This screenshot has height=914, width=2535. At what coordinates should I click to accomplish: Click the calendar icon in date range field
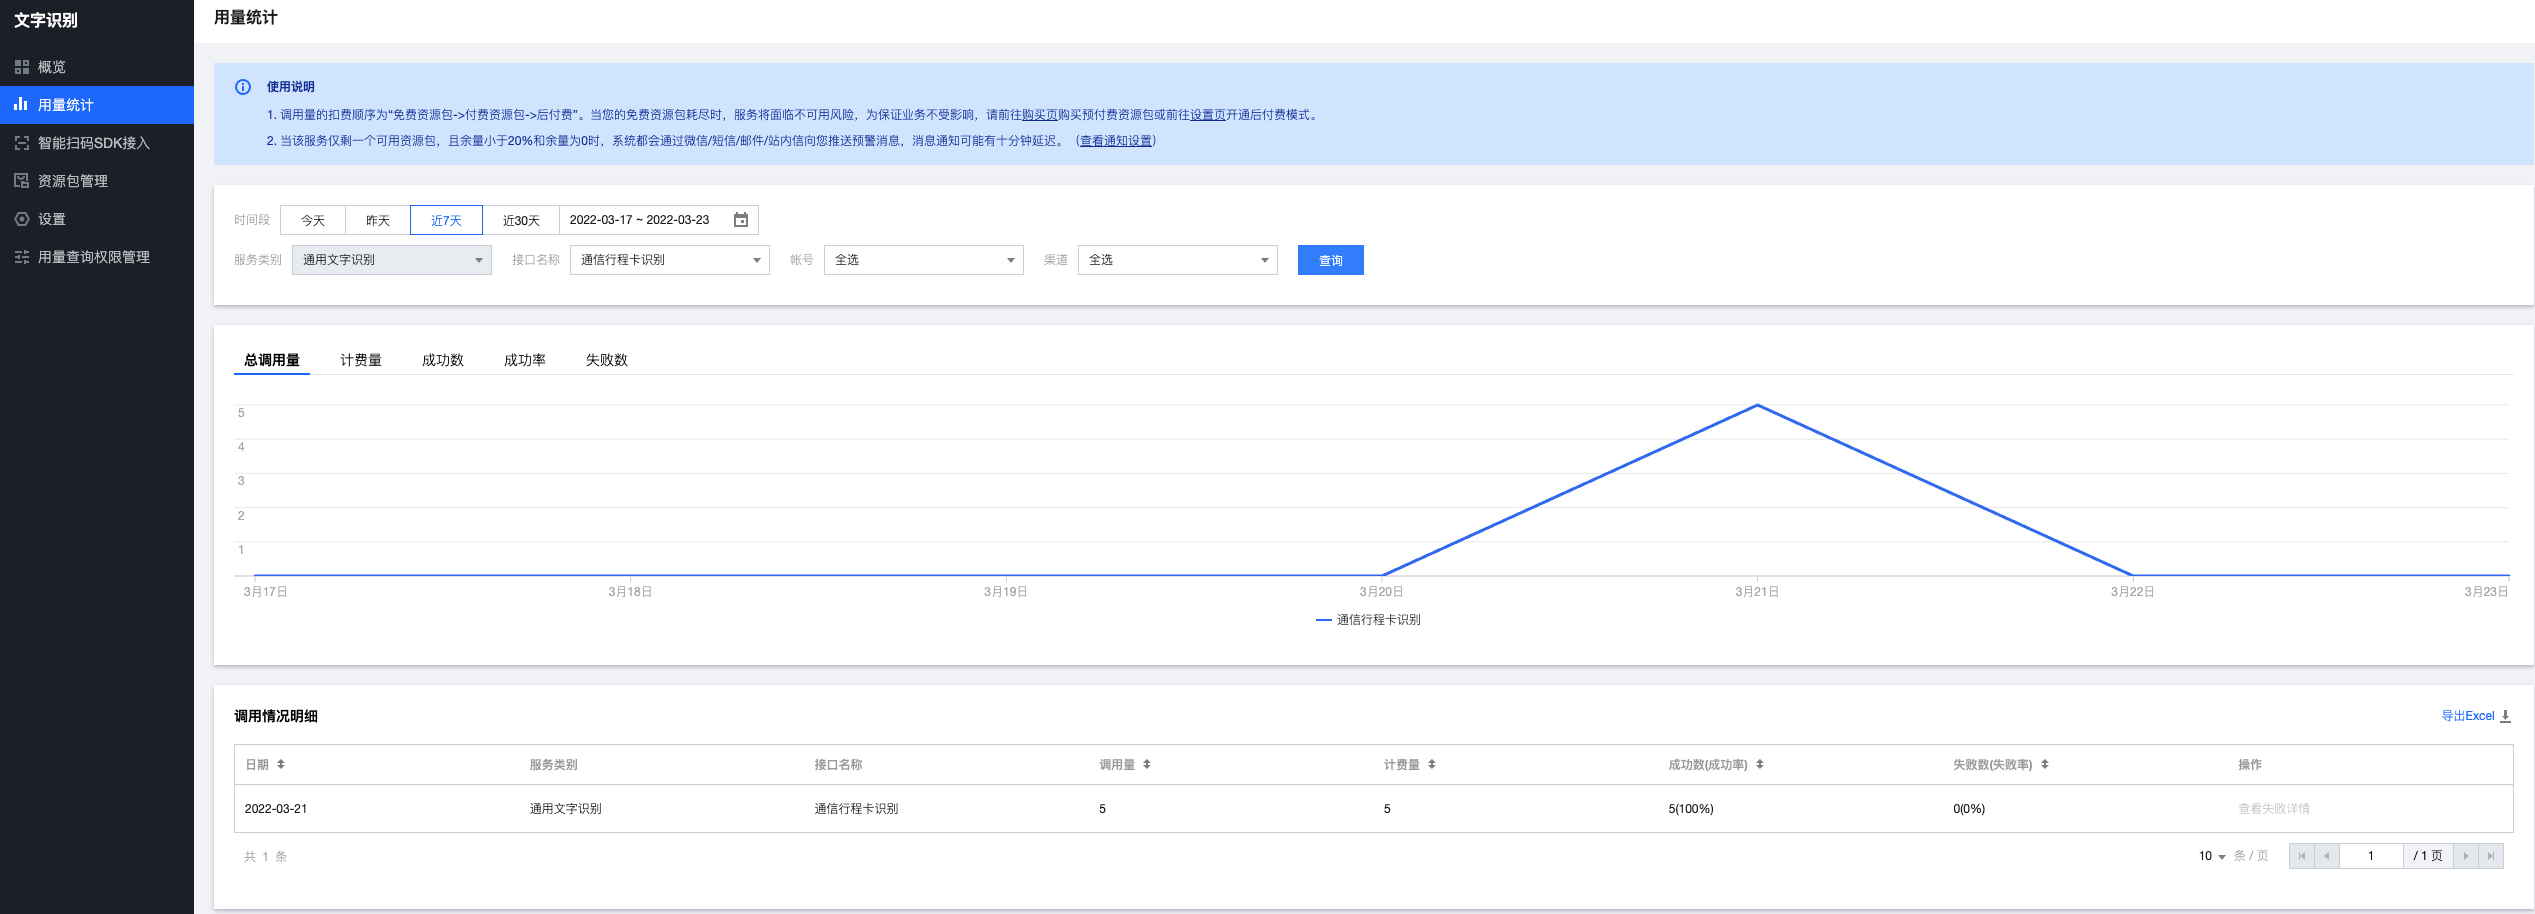[x=741, y=220]
